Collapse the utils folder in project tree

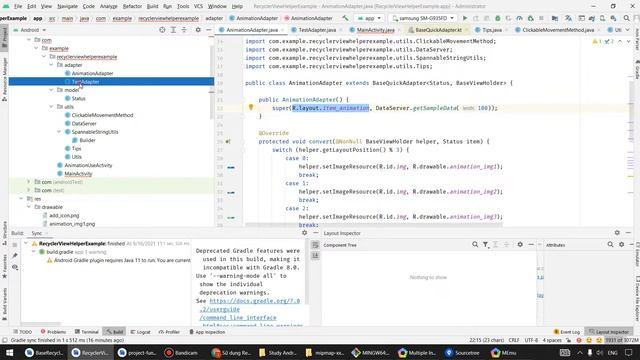51,107
